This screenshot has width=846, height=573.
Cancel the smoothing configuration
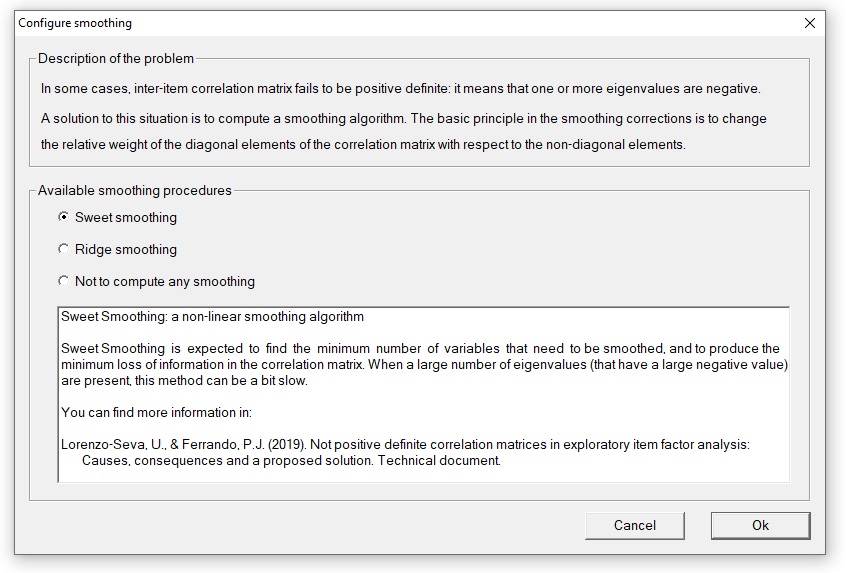tap(634, 526)
